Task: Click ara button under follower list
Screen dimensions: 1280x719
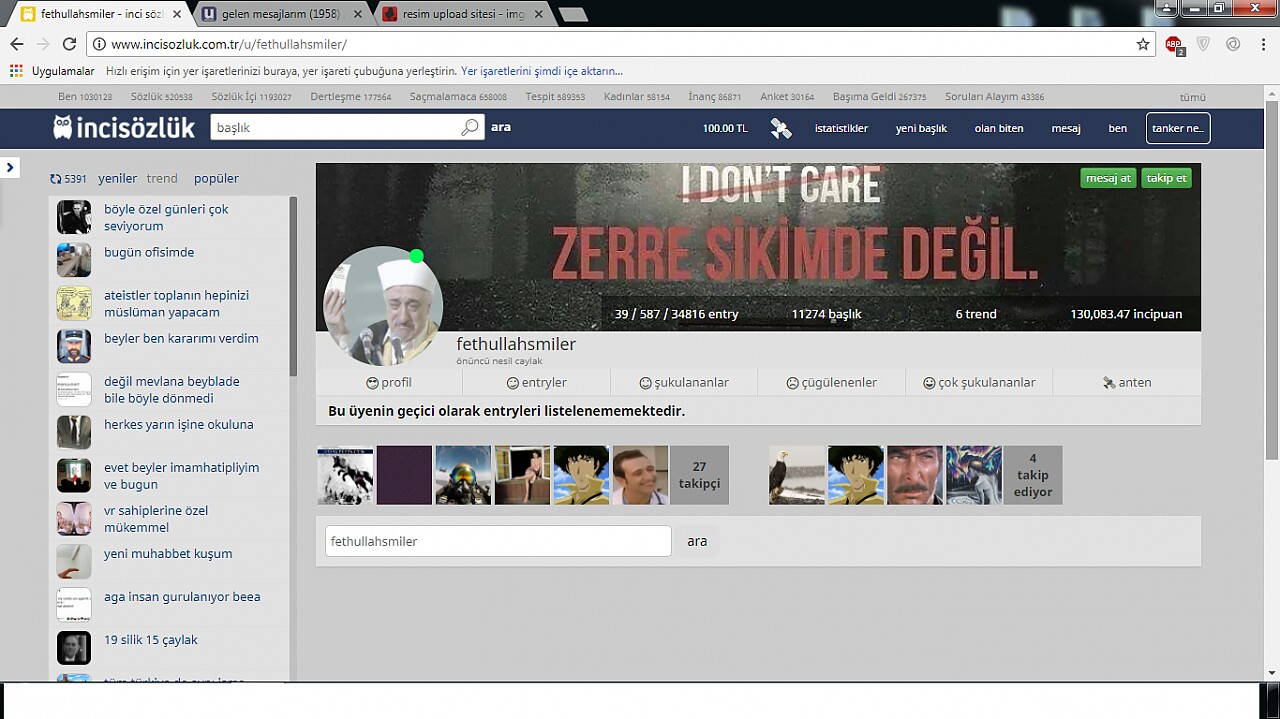Action: click(x=697, y=541)
